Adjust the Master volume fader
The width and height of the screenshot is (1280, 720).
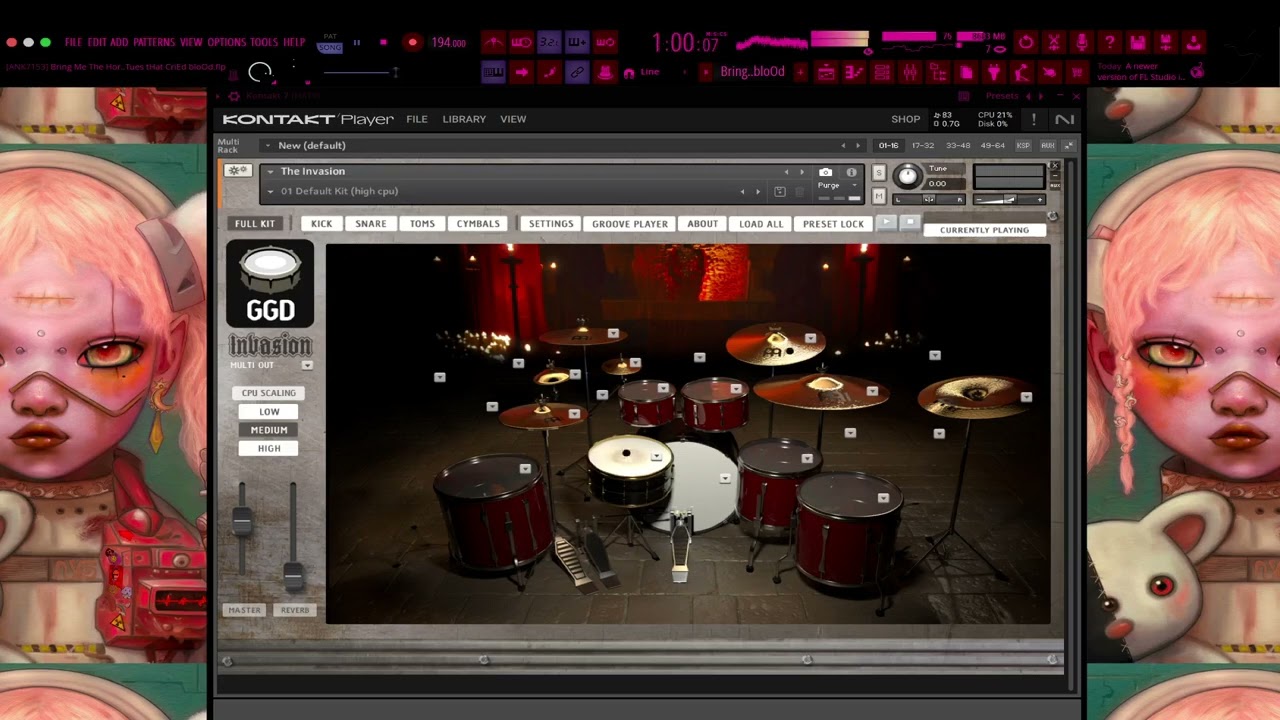[x=242, y=520]
